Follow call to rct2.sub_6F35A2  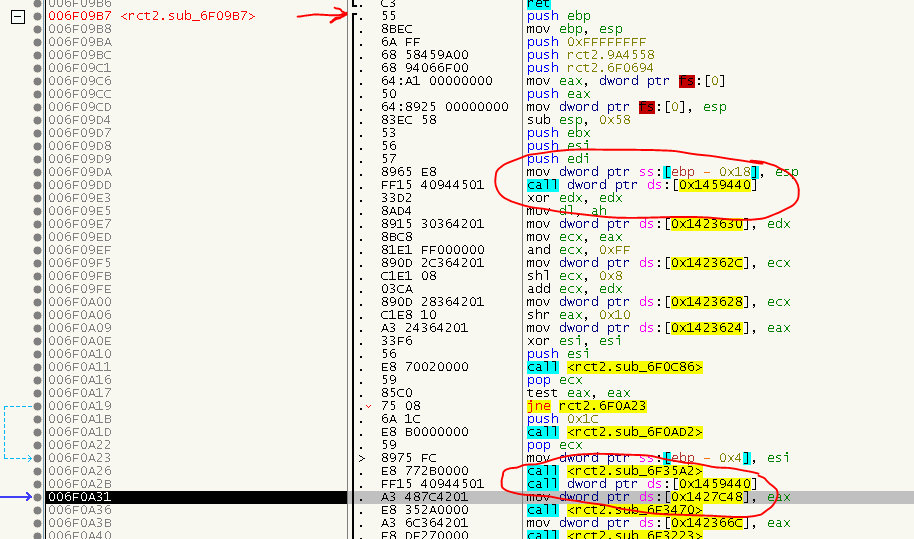click(634, 471)
